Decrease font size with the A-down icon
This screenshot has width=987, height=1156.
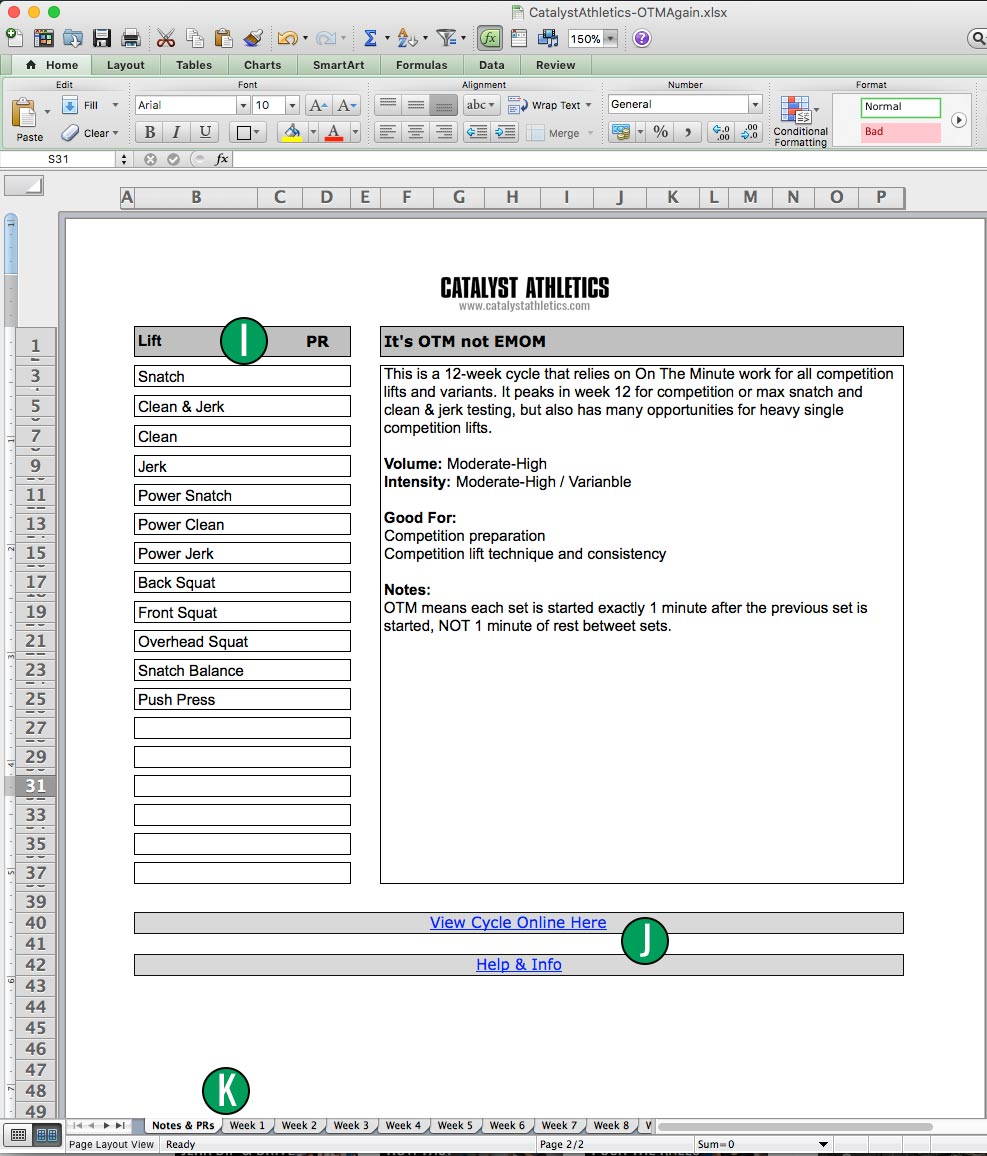pos(346,105)
